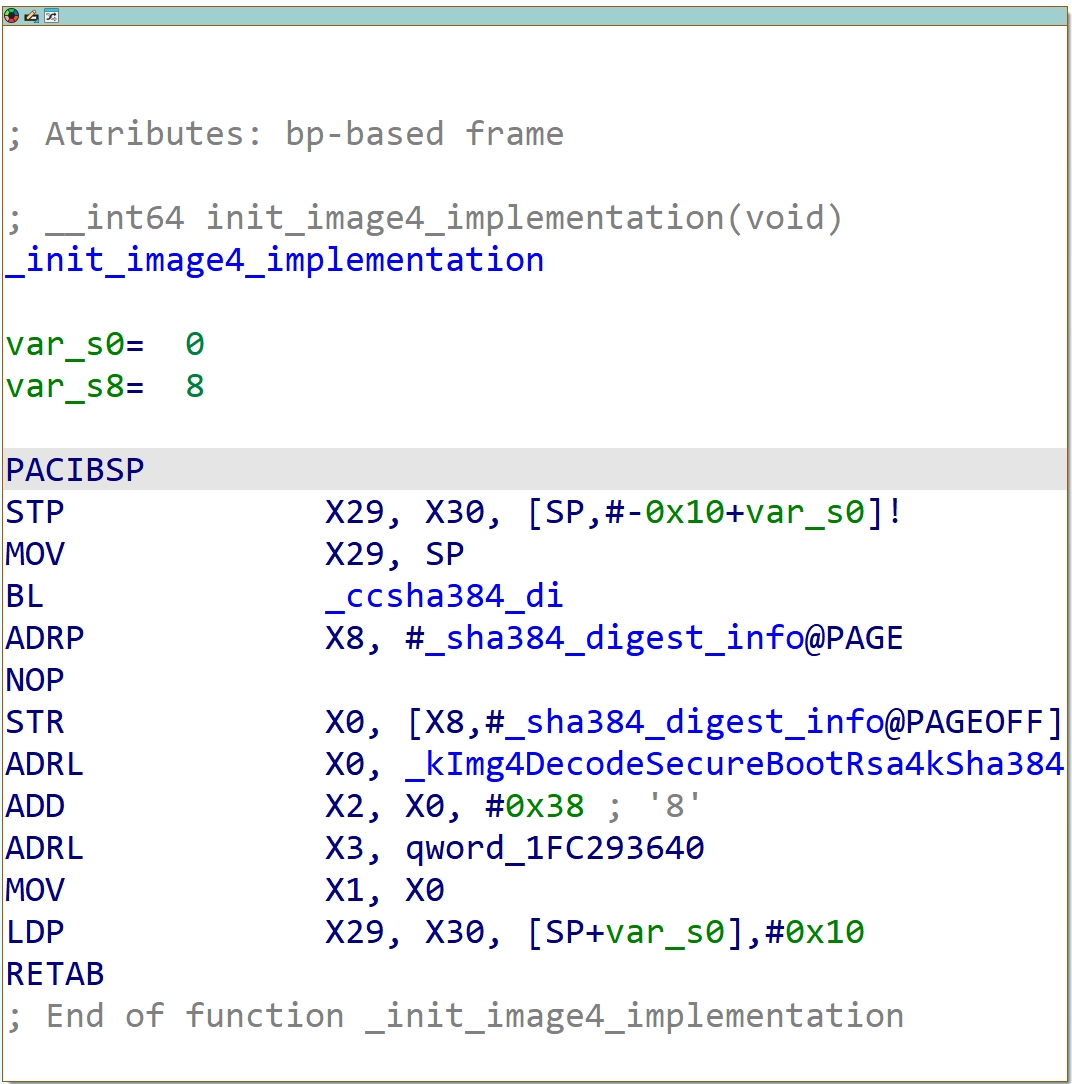Click the _init_image4_implementation function label
Image resolution: width=1072 pixels, height=1084 pixels.
(275, 260)
